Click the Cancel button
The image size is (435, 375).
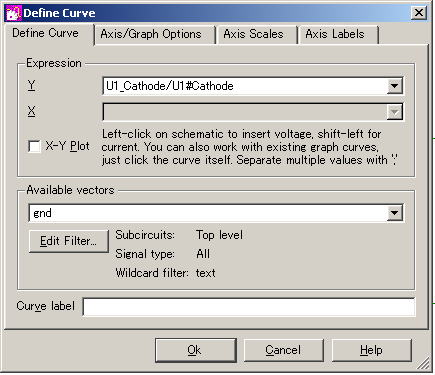coord(283,350)
